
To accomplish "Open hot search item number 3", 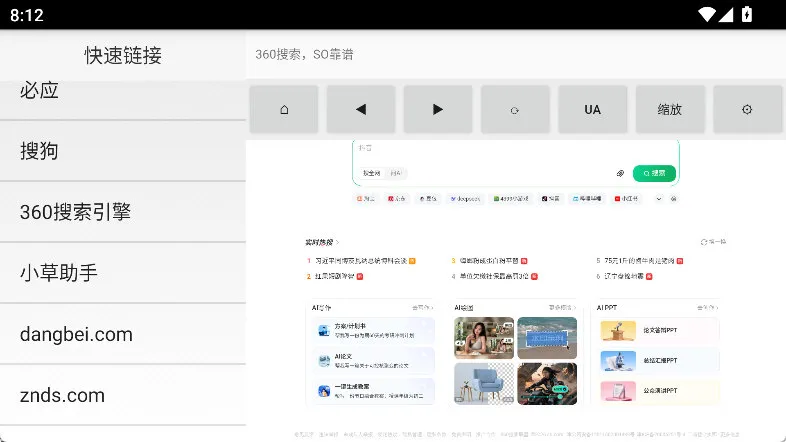I will [489, 261].
